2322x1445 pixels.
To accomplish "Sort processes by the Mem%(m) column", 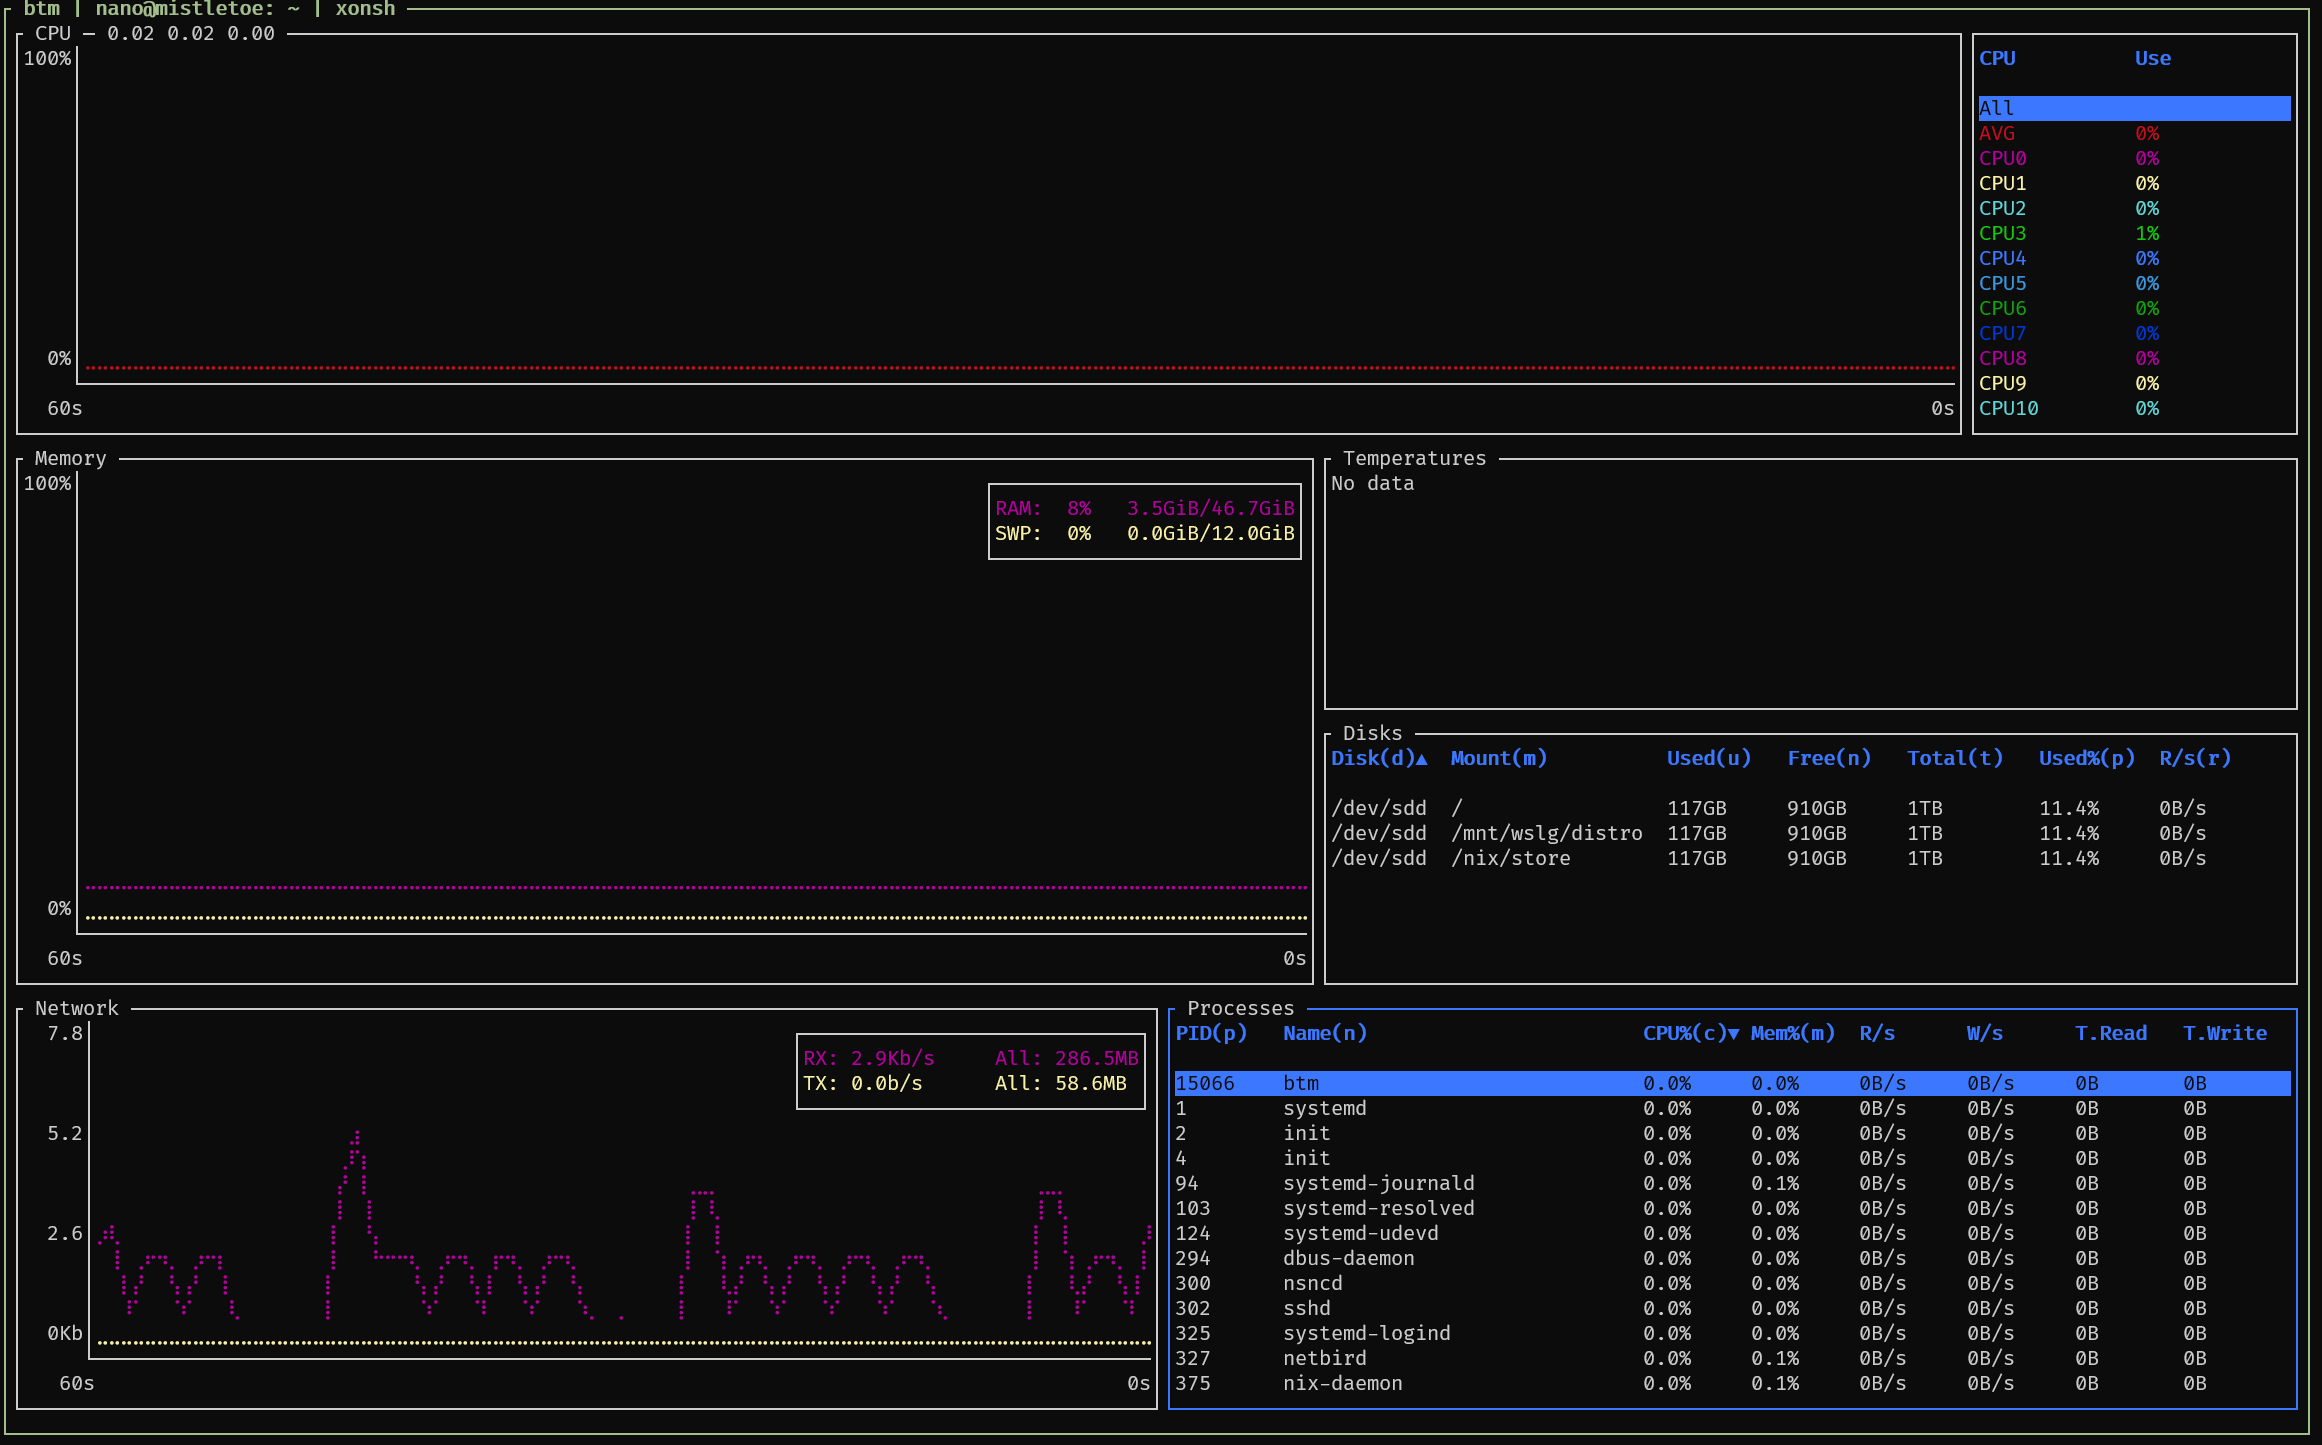I will point(1792,1033).
